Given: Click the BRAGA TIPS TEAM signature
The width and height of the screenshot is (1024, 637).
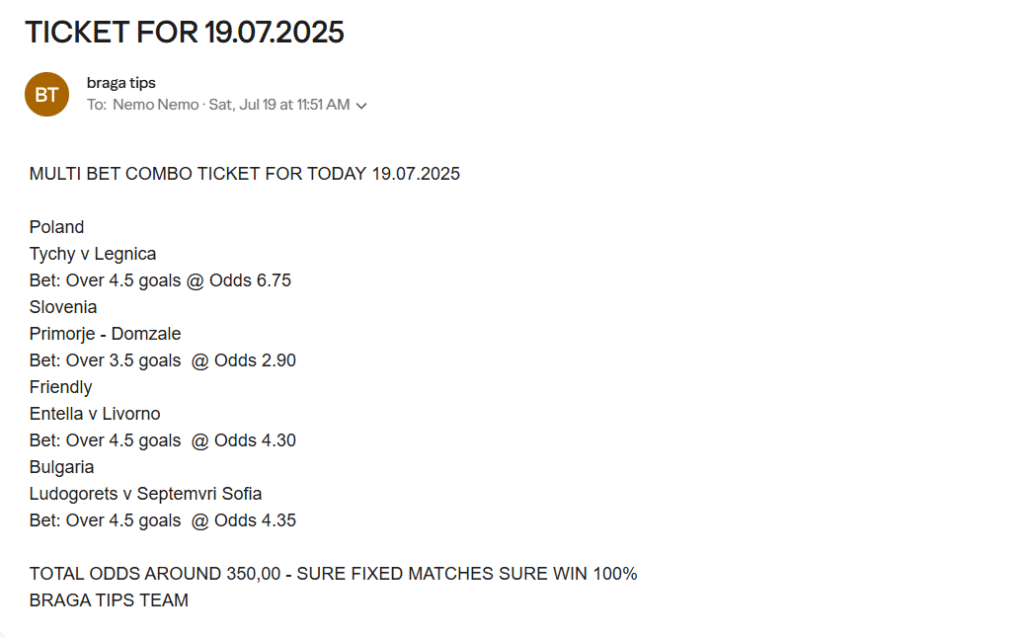Looking at the screenshot, I should click(x=109, y=600).
